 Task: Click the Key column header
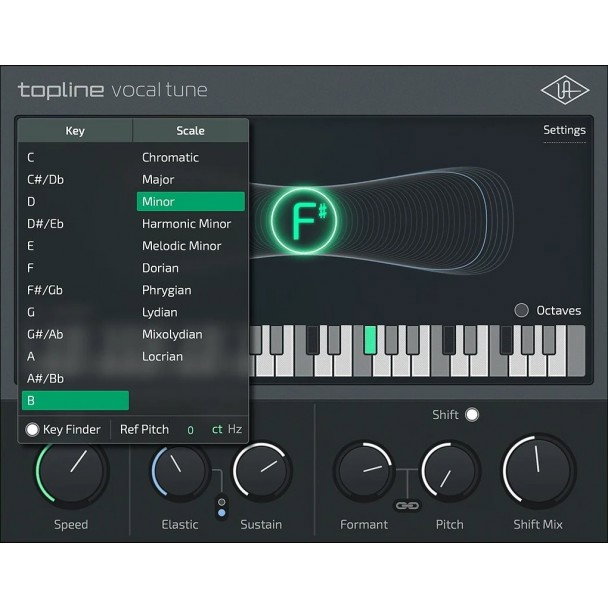coord(75,131)
